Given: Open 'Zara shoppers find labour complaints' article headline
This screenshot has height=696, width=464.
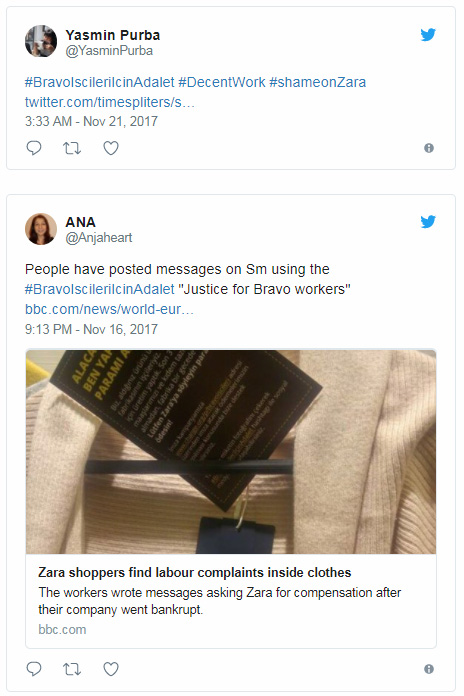Looking at the screenshot, I should [x=194, y=573].
